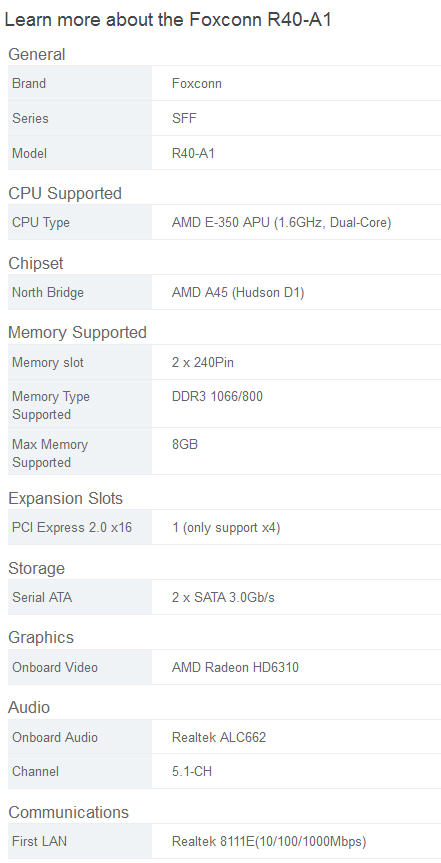Select the PCI Express 2.0 x16 label
Screen dimensions: 441x863
pyautogui.click(x=72, y=527)
